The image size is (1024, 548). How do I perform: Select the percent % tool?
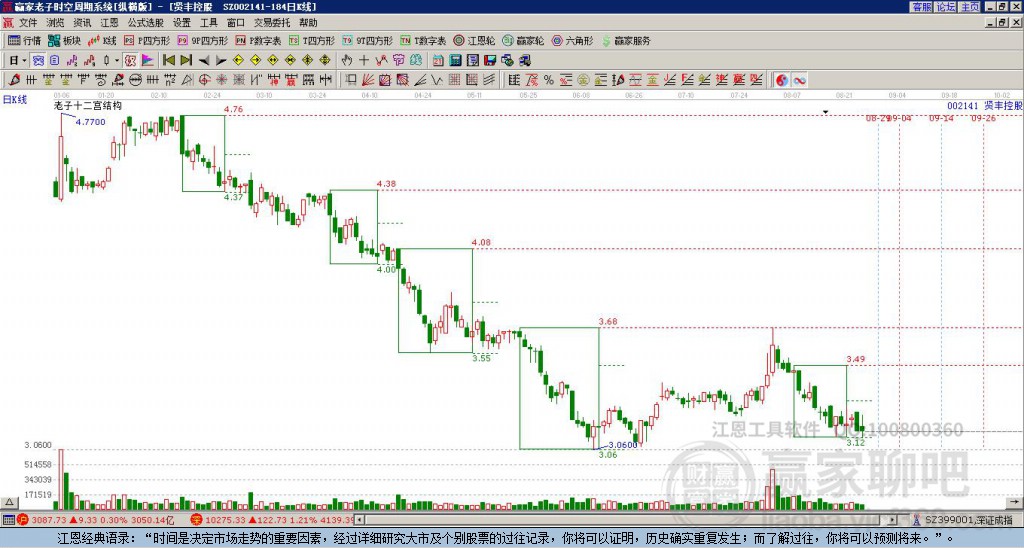[549, 80]
